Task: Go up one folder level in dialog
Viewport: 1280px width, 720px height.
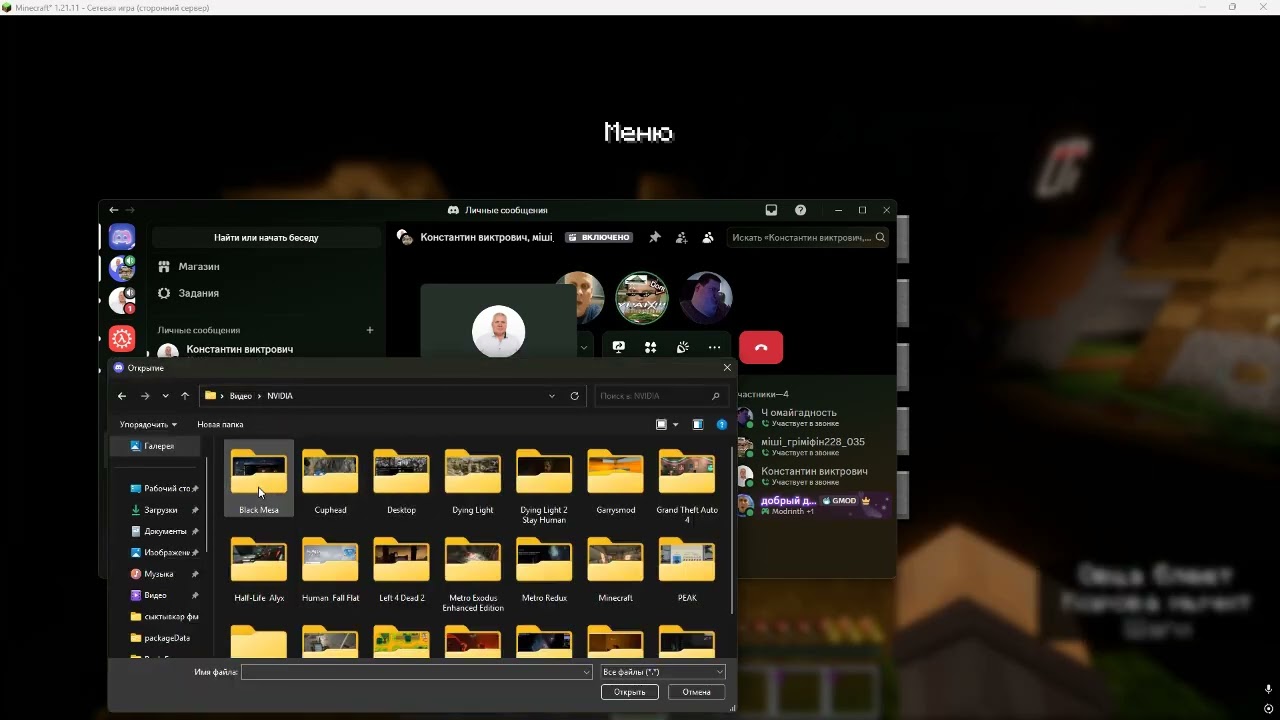Action: point(185,396)
